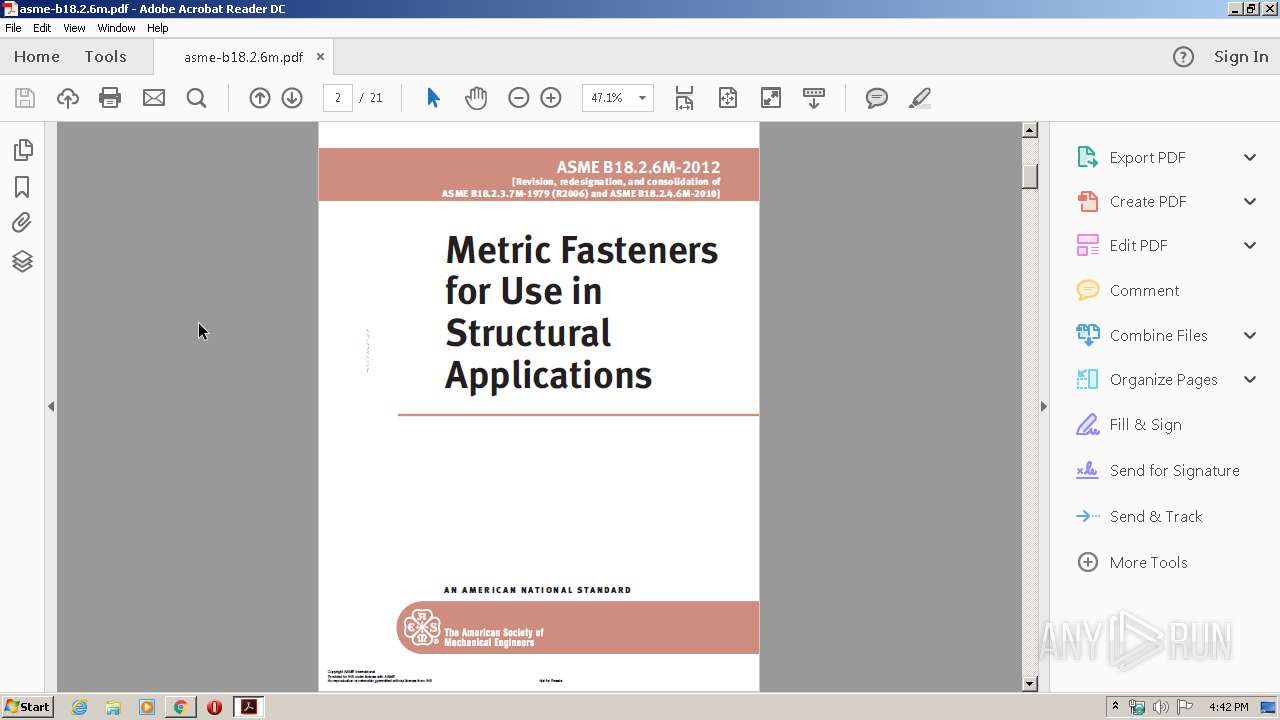Open the View menu
Viewport: 1280px width, 720px height.
74,28
